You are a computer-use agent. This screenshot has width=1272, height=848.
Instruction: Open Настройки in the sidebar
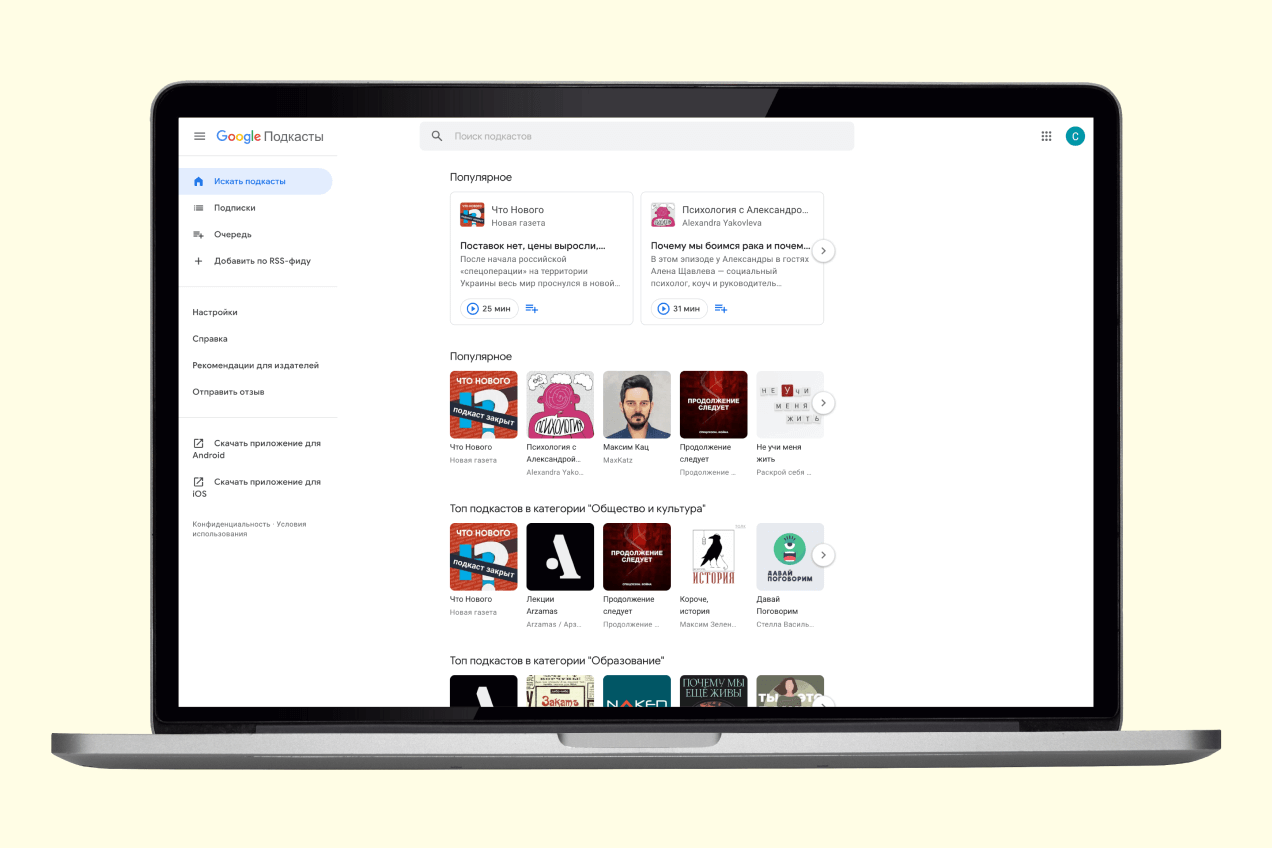[x=215, y=312]
